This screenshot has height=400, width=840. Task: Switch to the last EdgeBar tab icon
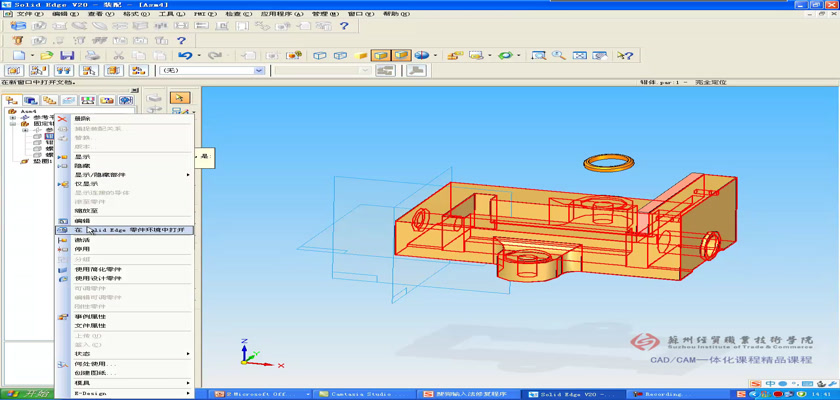[125, 100]
